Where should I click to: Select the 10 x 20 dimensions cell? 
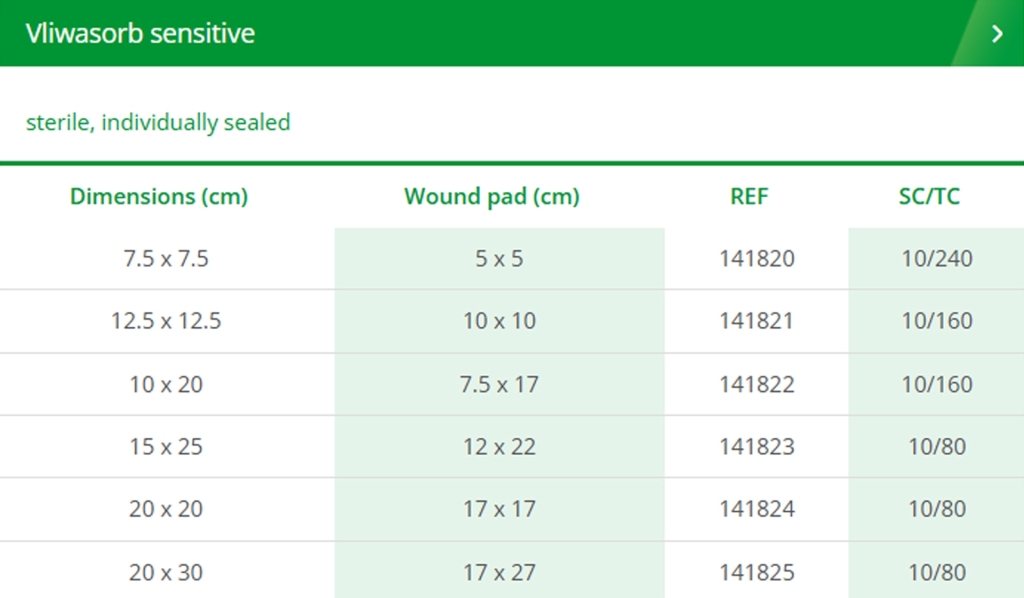166,384
